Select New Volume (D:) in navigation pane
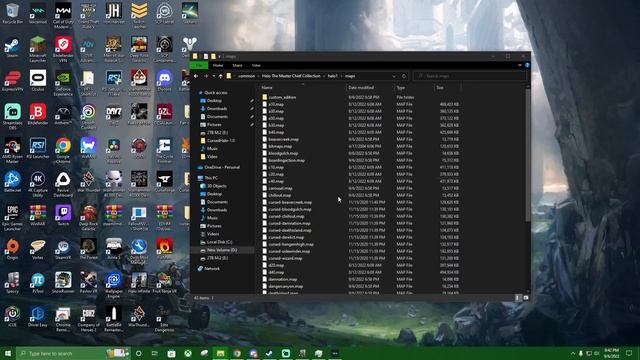 pyautogui.click(x=222, y=250)
